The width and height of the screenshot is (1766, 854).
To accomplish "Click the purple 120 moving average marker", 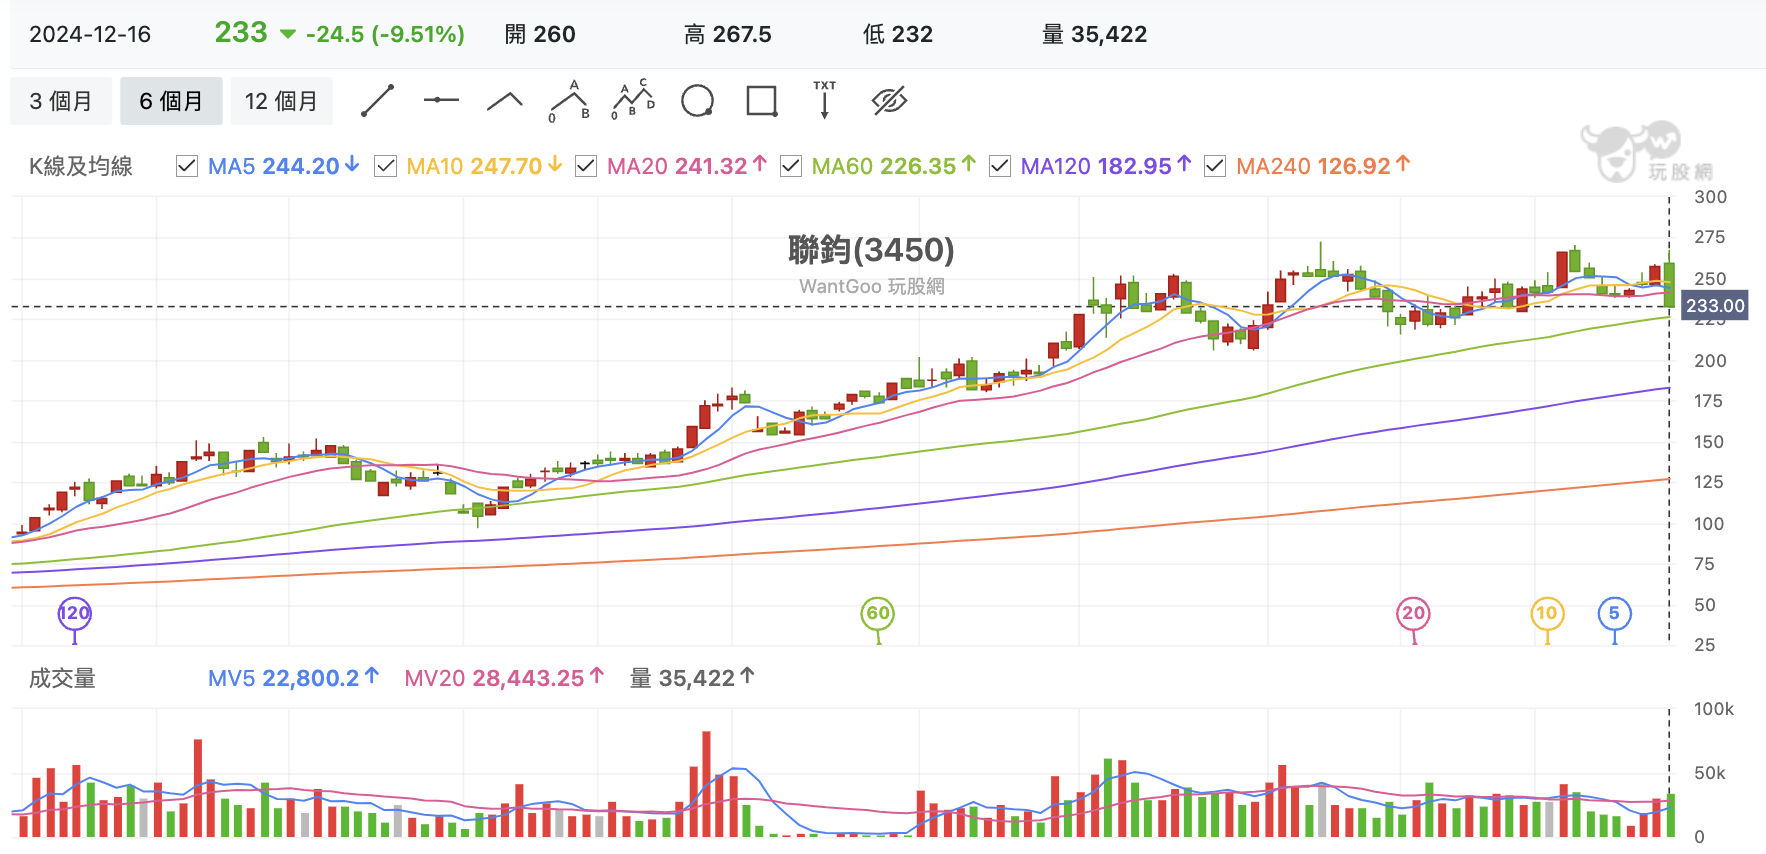I will pos(75,613).
